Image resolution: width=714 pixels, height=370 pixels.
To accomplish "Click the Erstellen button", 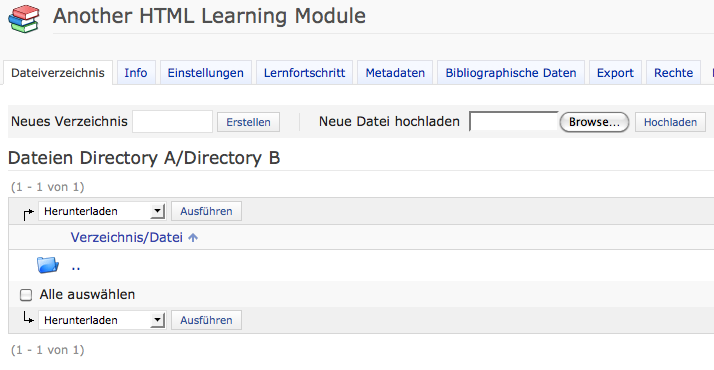I will [248, 122].
